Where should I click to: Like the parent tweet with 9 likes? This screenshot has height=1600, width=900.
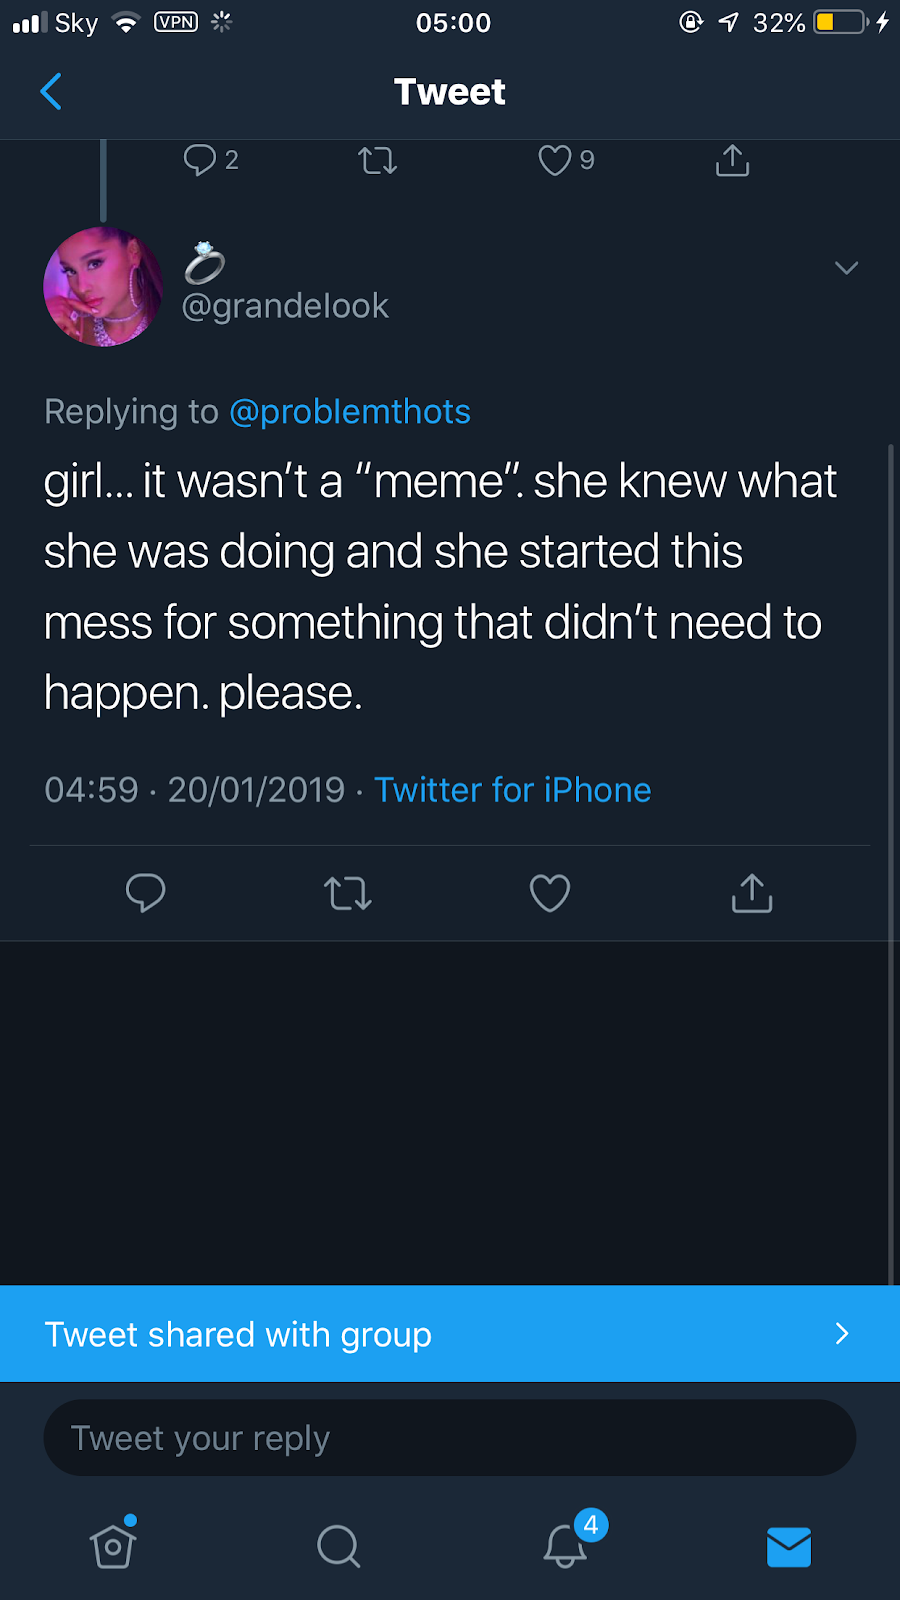click(x=555, y=160)
